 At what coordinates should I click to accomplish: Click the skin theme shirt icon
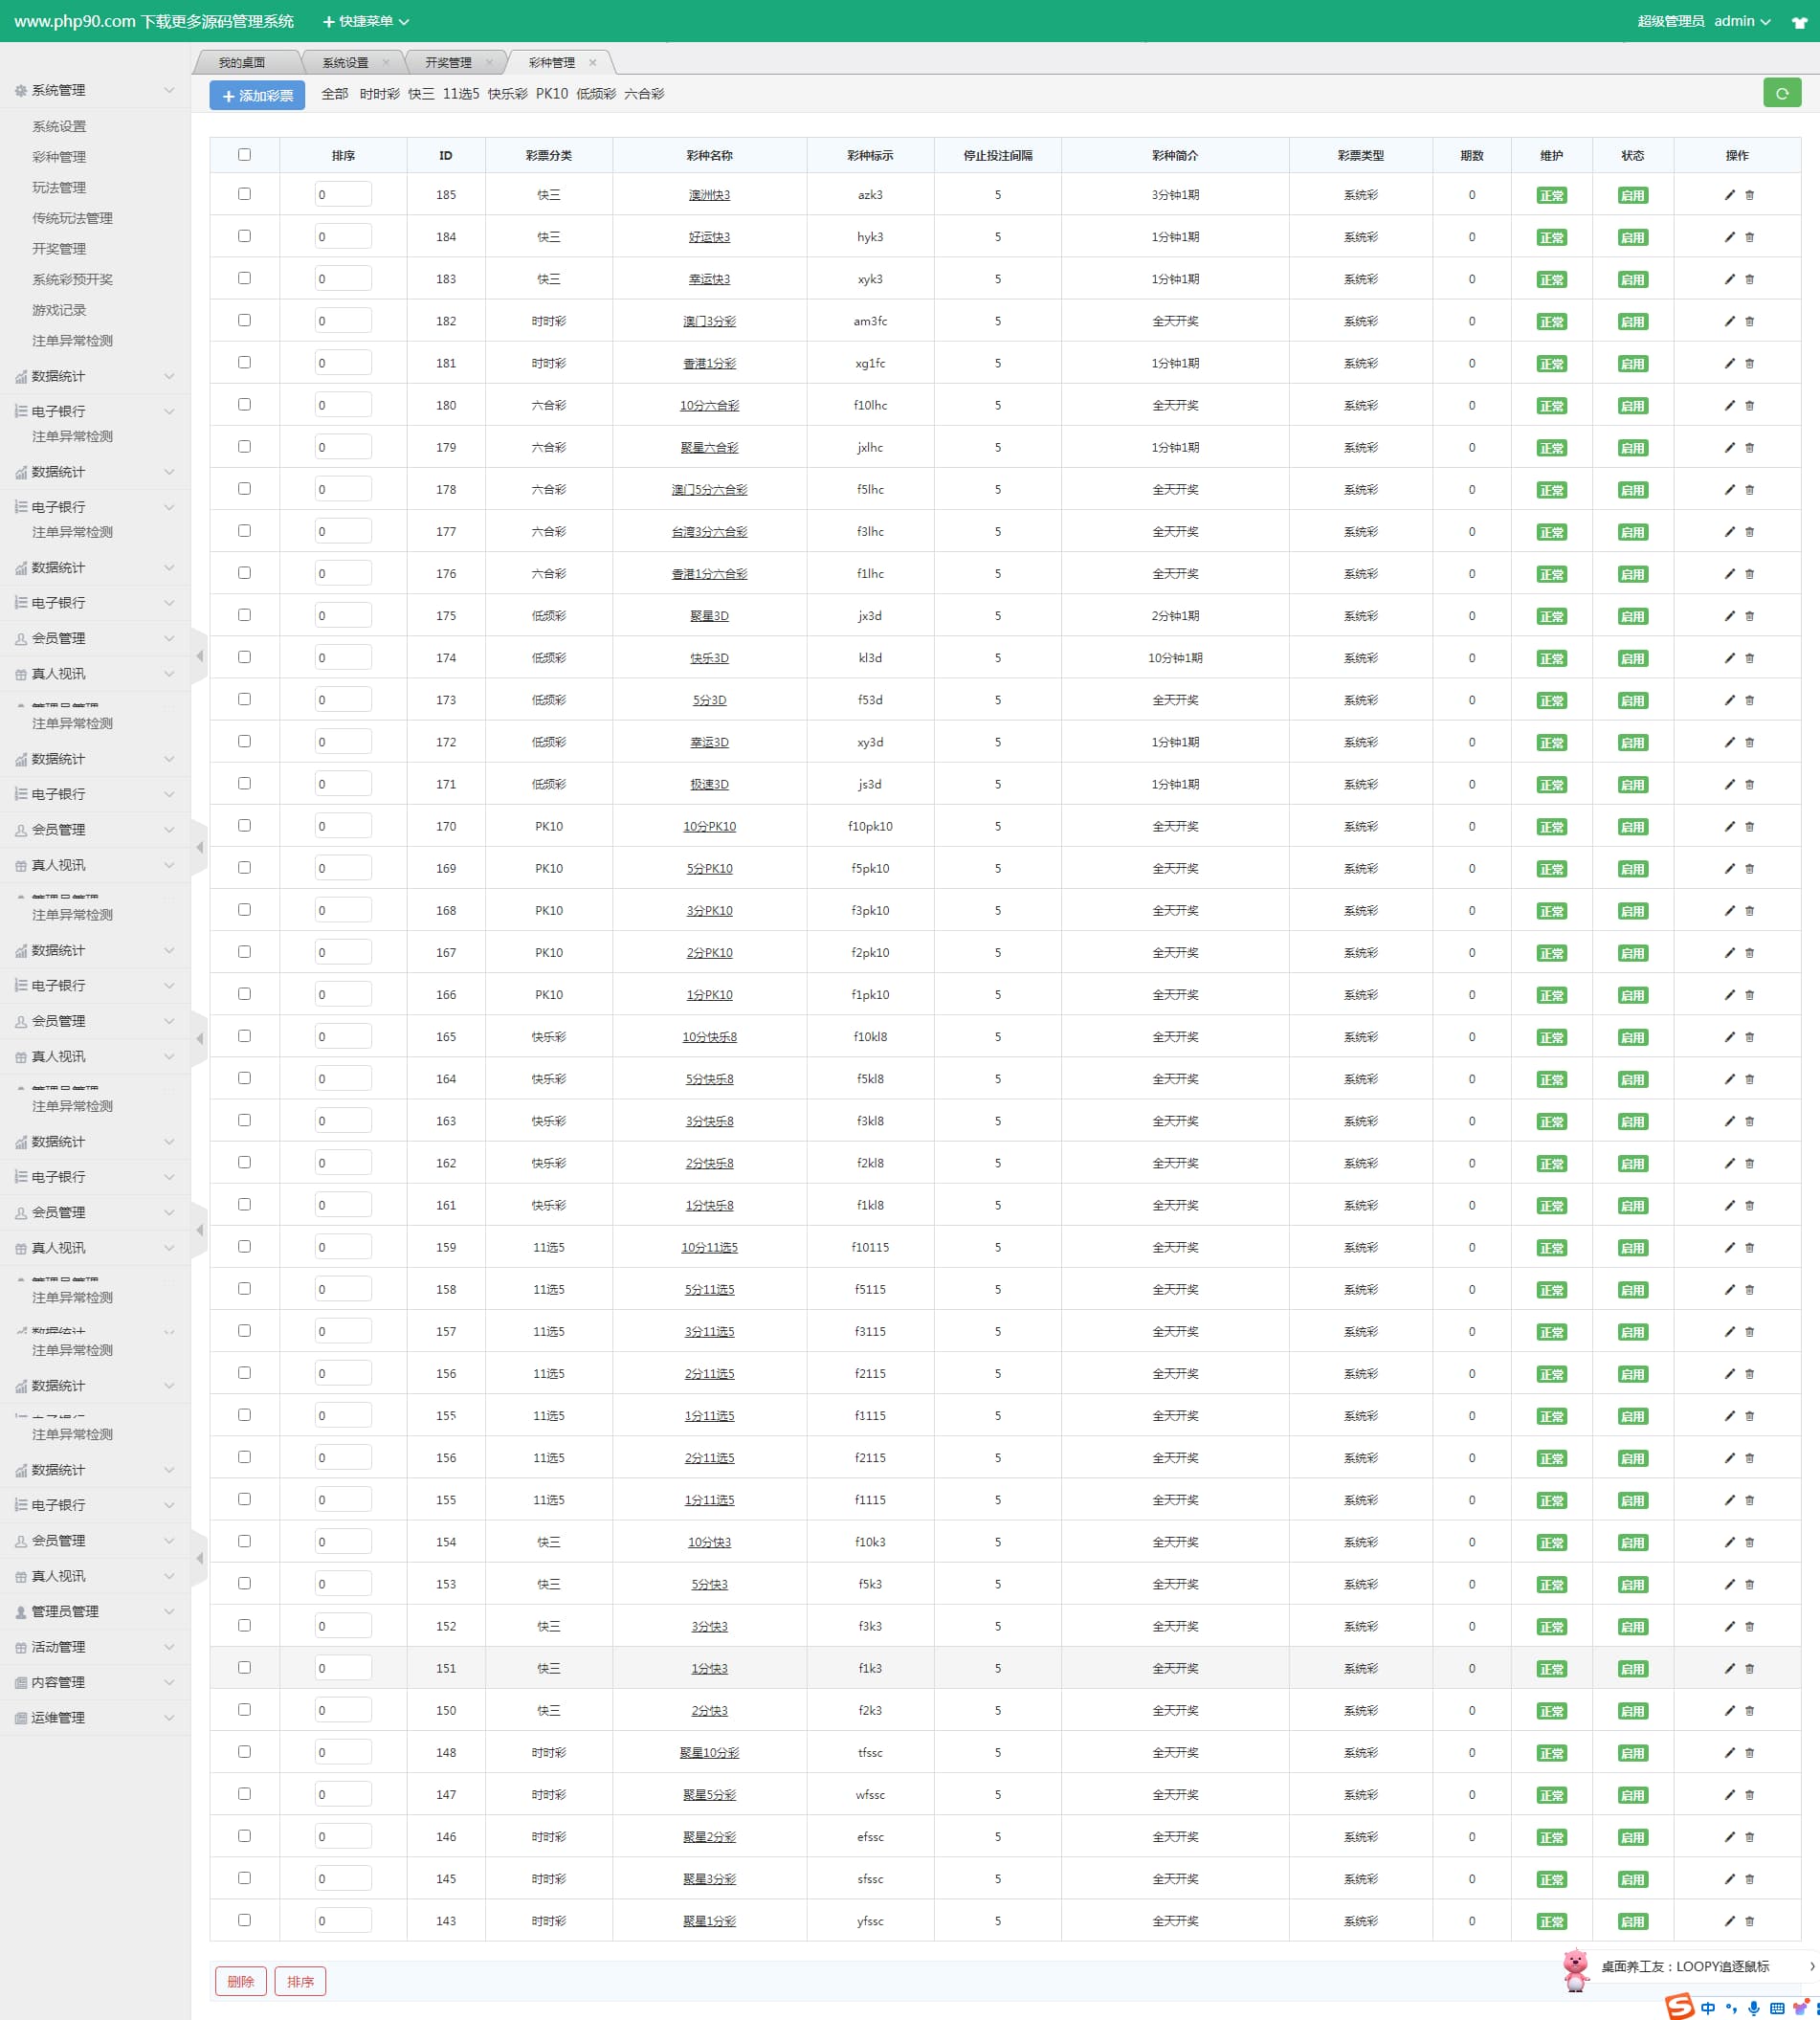(x=1799, y=22)
